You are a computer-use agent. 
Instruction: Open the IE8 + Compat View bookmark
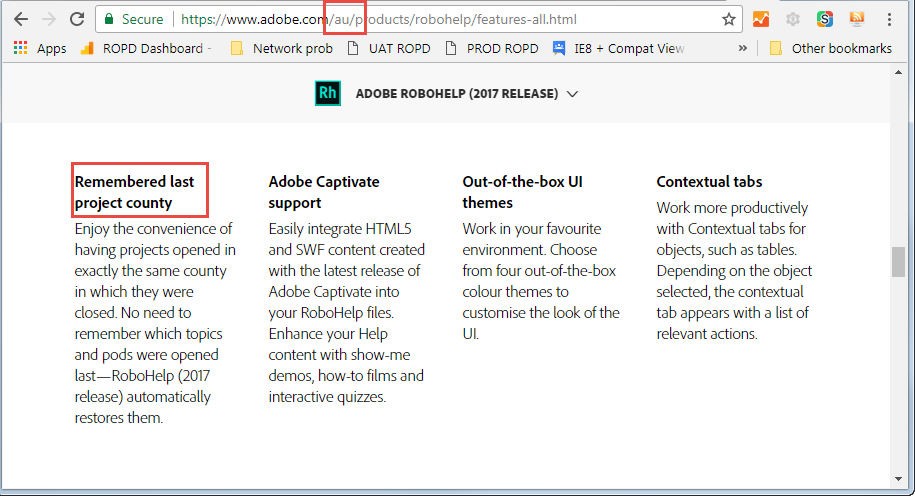pos(619,48)
